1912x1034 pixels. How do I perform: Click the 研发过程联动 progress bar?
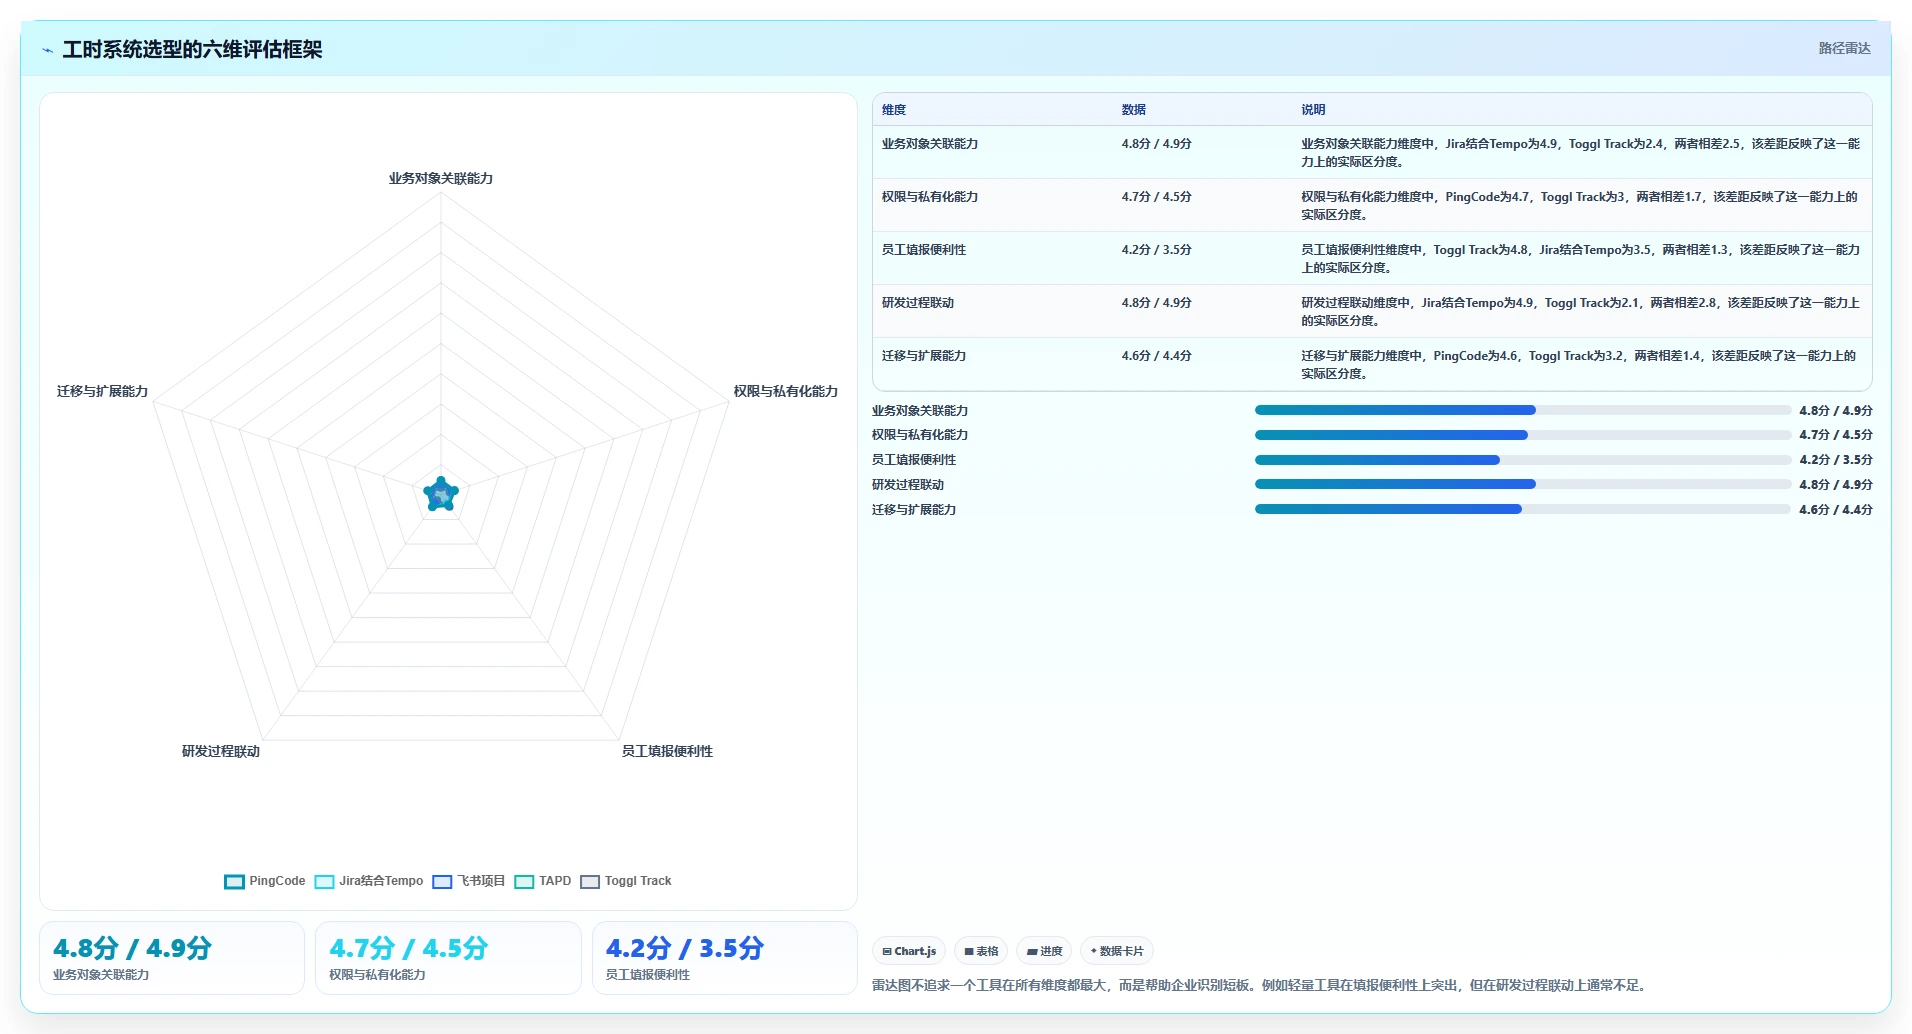point(1523,484)
